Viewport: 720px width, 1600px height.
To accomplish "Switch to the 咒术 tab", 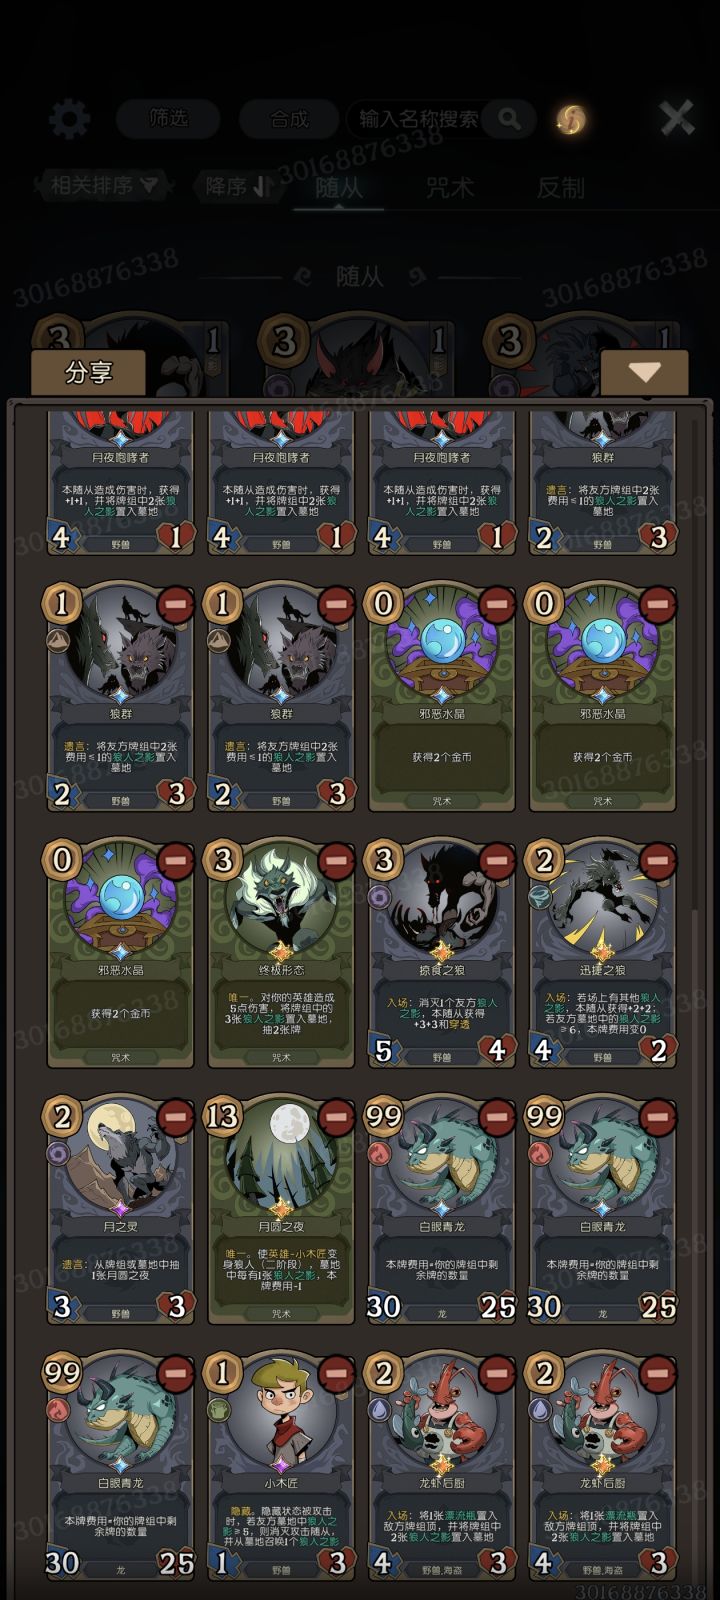I will click(449, 187).
